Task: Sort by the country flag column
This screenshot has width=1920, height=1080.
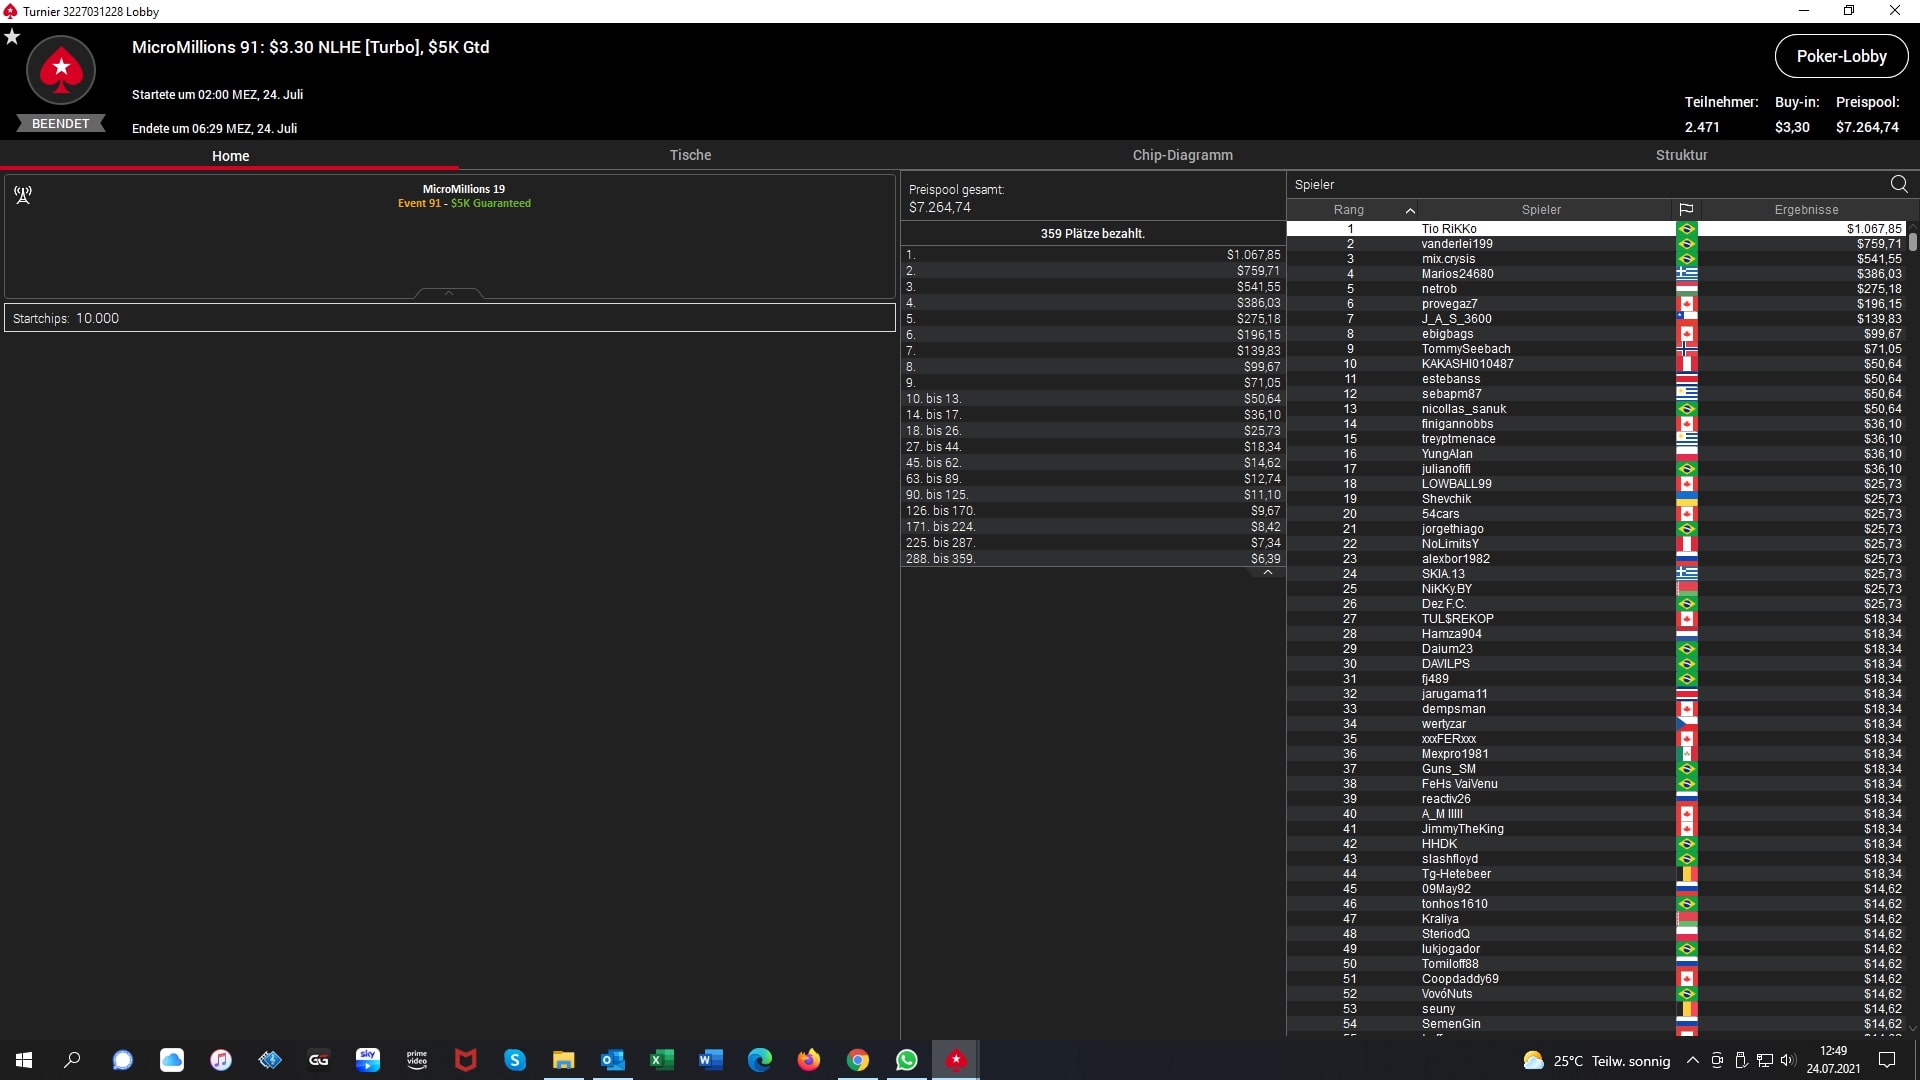Action: point(1686,210)
